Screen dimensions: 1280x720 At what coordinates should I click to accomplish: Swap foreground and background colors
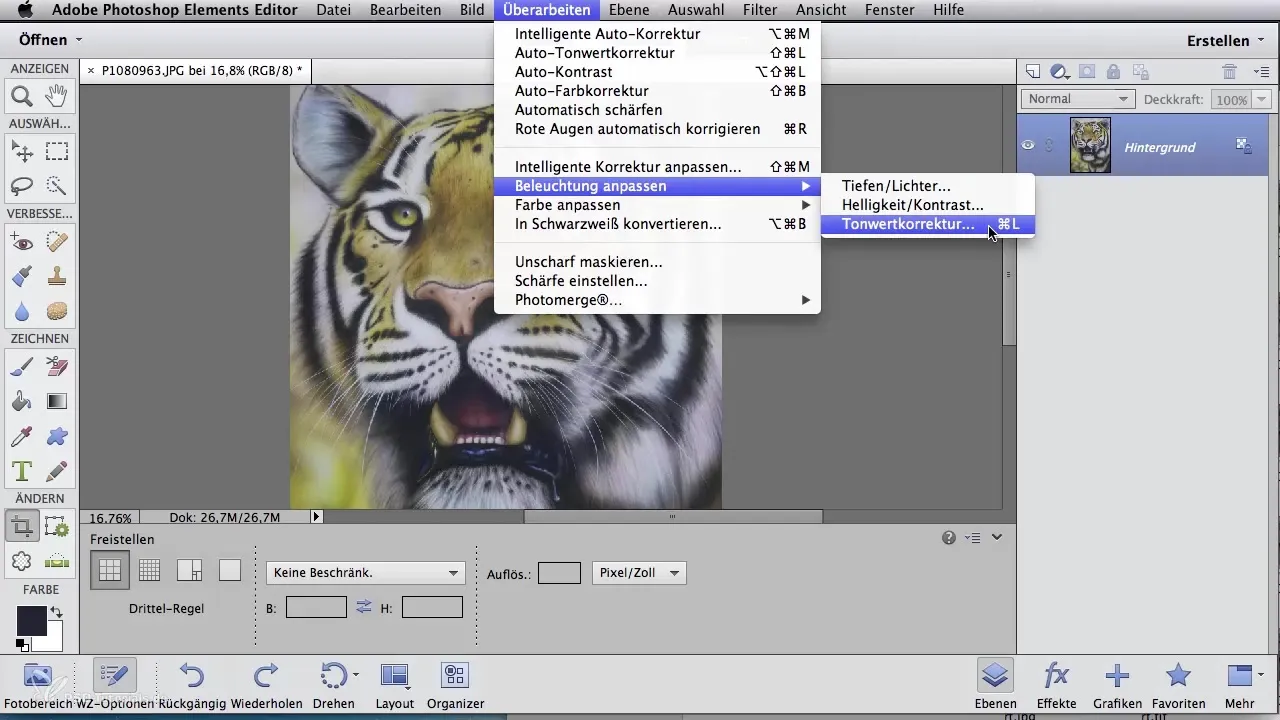56,612
